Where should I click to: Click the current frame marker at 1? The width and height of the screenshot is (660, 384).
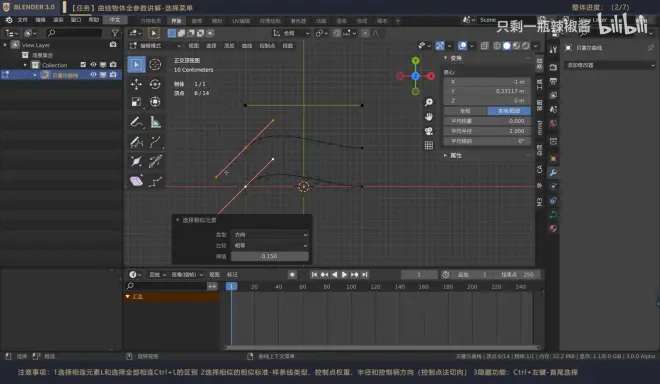pos(231,286)
